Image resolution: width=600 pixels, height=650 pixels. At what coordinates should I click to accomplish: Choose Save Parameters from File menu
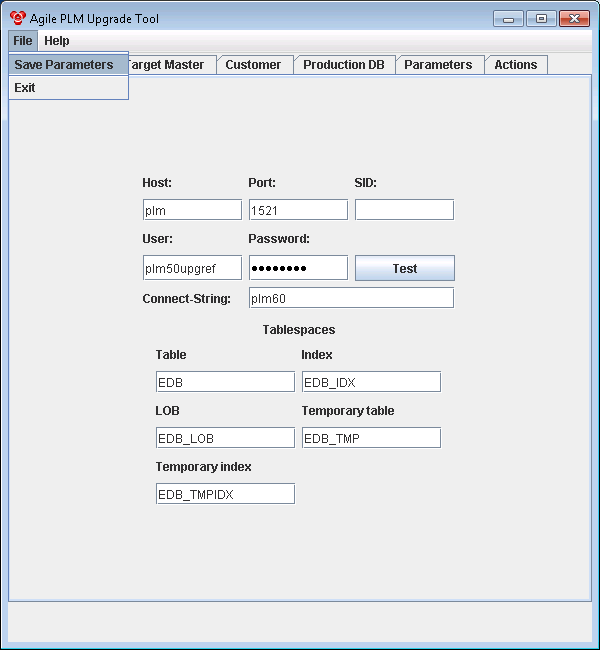(68, 65)
